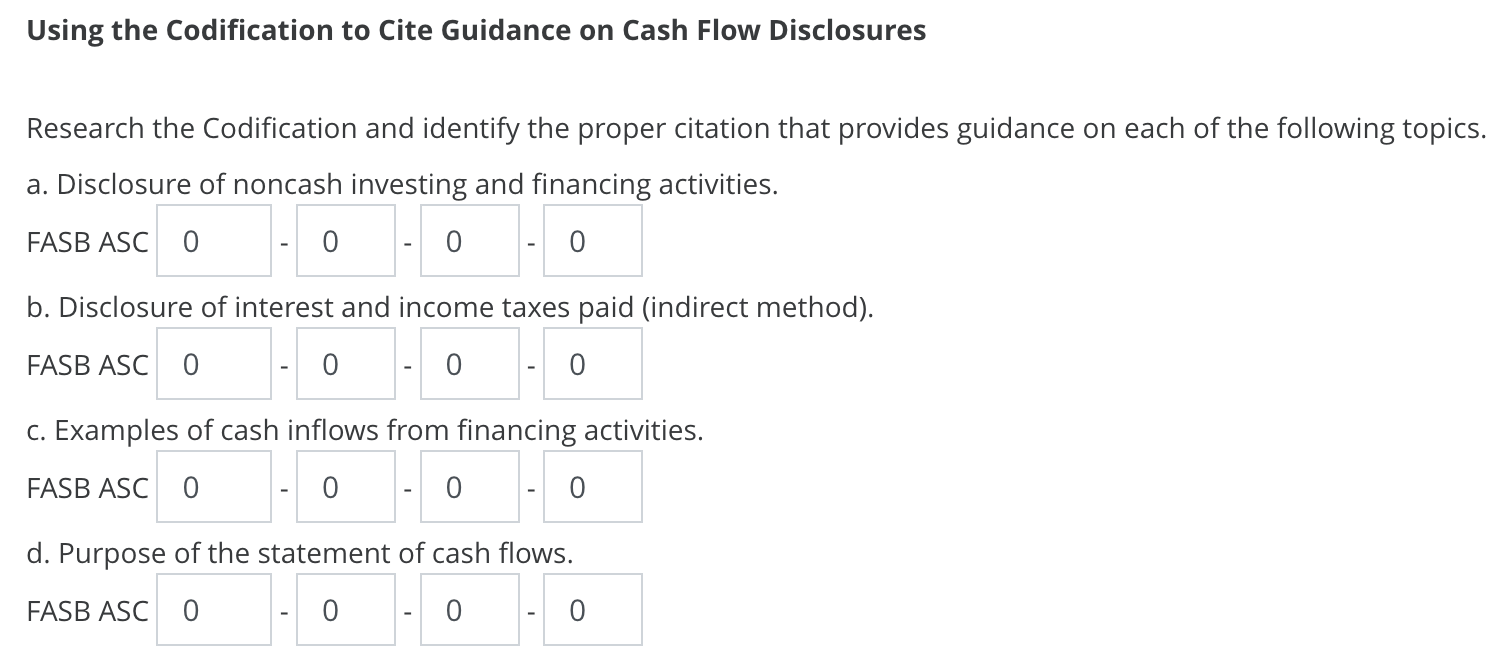Click the first ASC input field for part c
The width and height of the screenshot is (1492, 672).
[213, 486]
